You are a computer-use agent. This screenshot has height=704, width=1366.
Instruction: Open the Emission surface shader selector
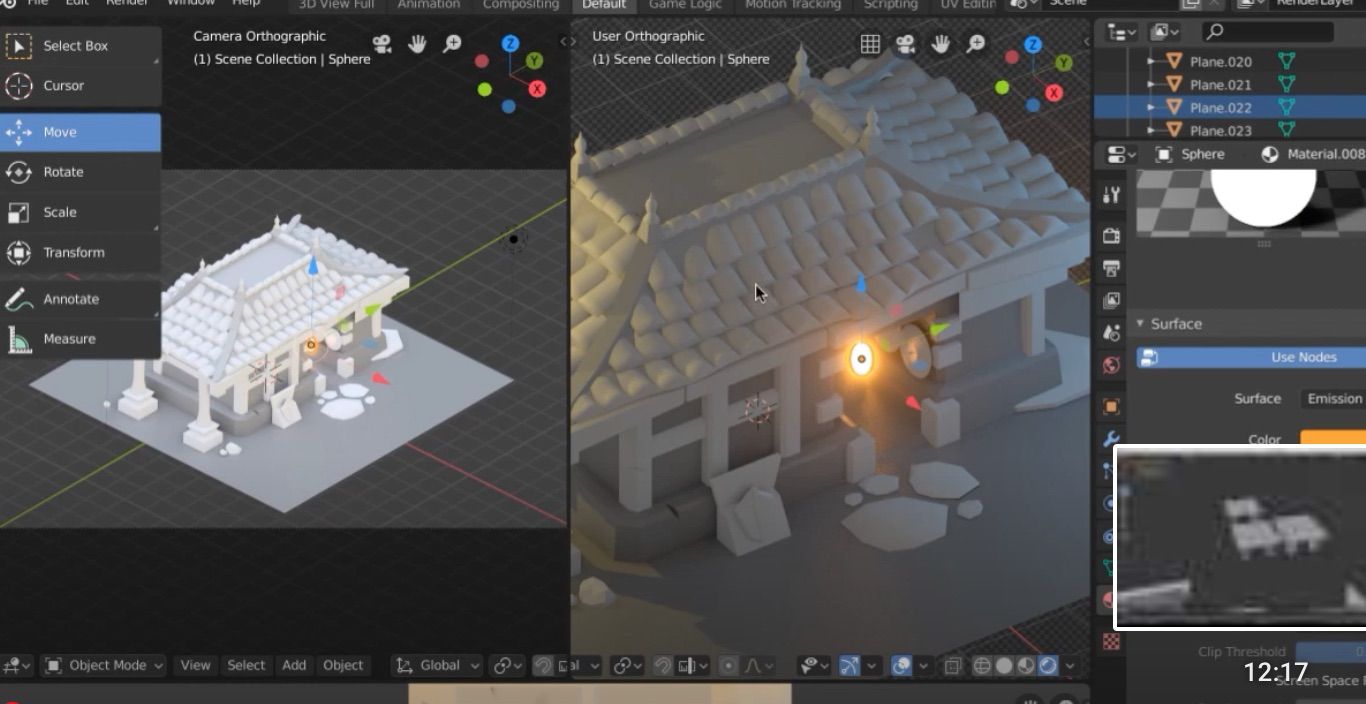point(1333,398)
